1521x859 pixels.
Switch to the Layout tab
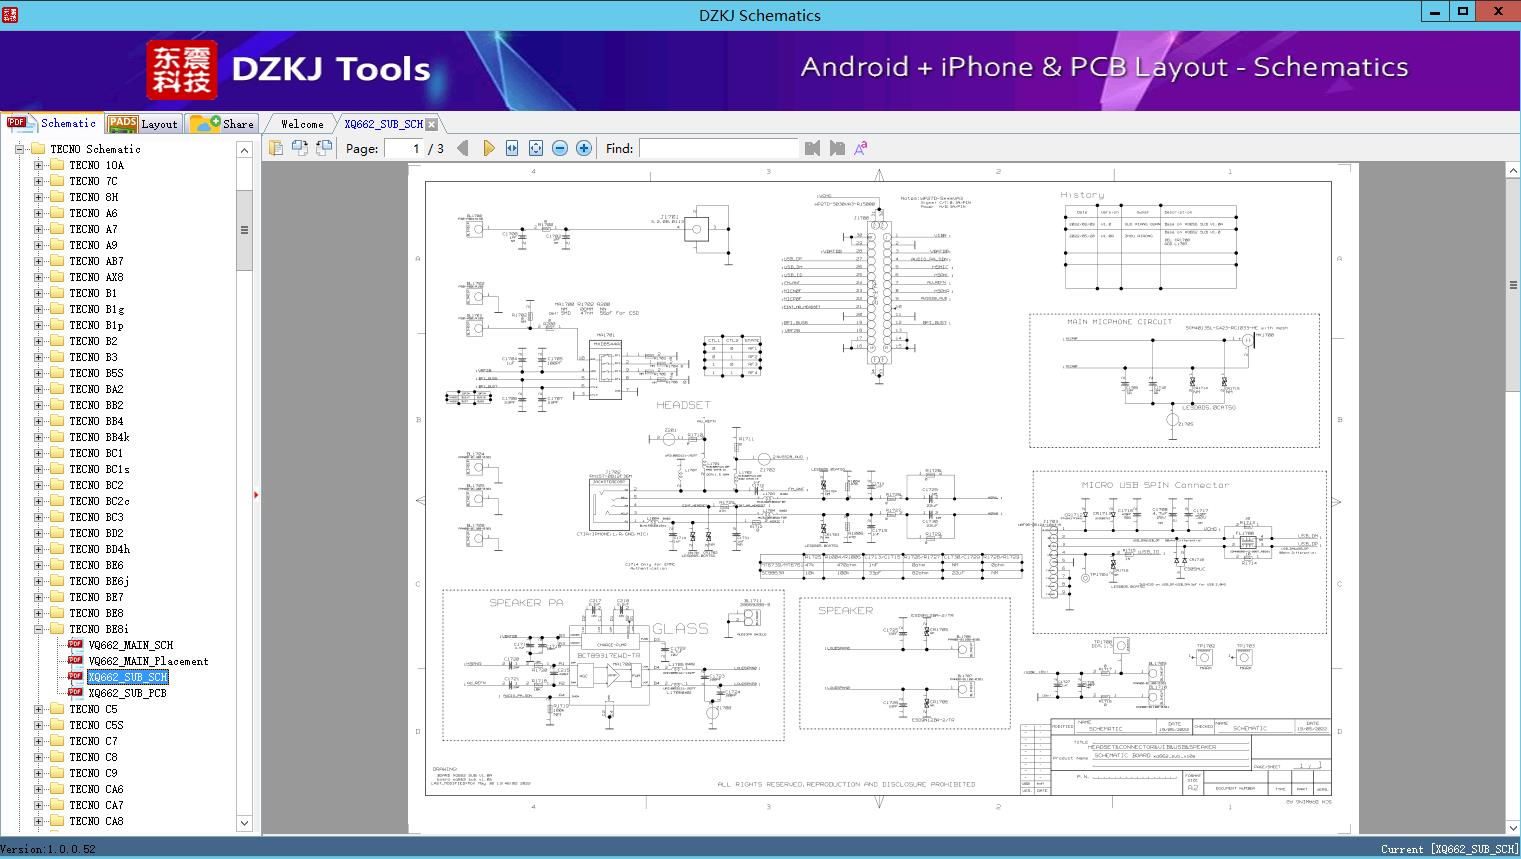point(143,124)
